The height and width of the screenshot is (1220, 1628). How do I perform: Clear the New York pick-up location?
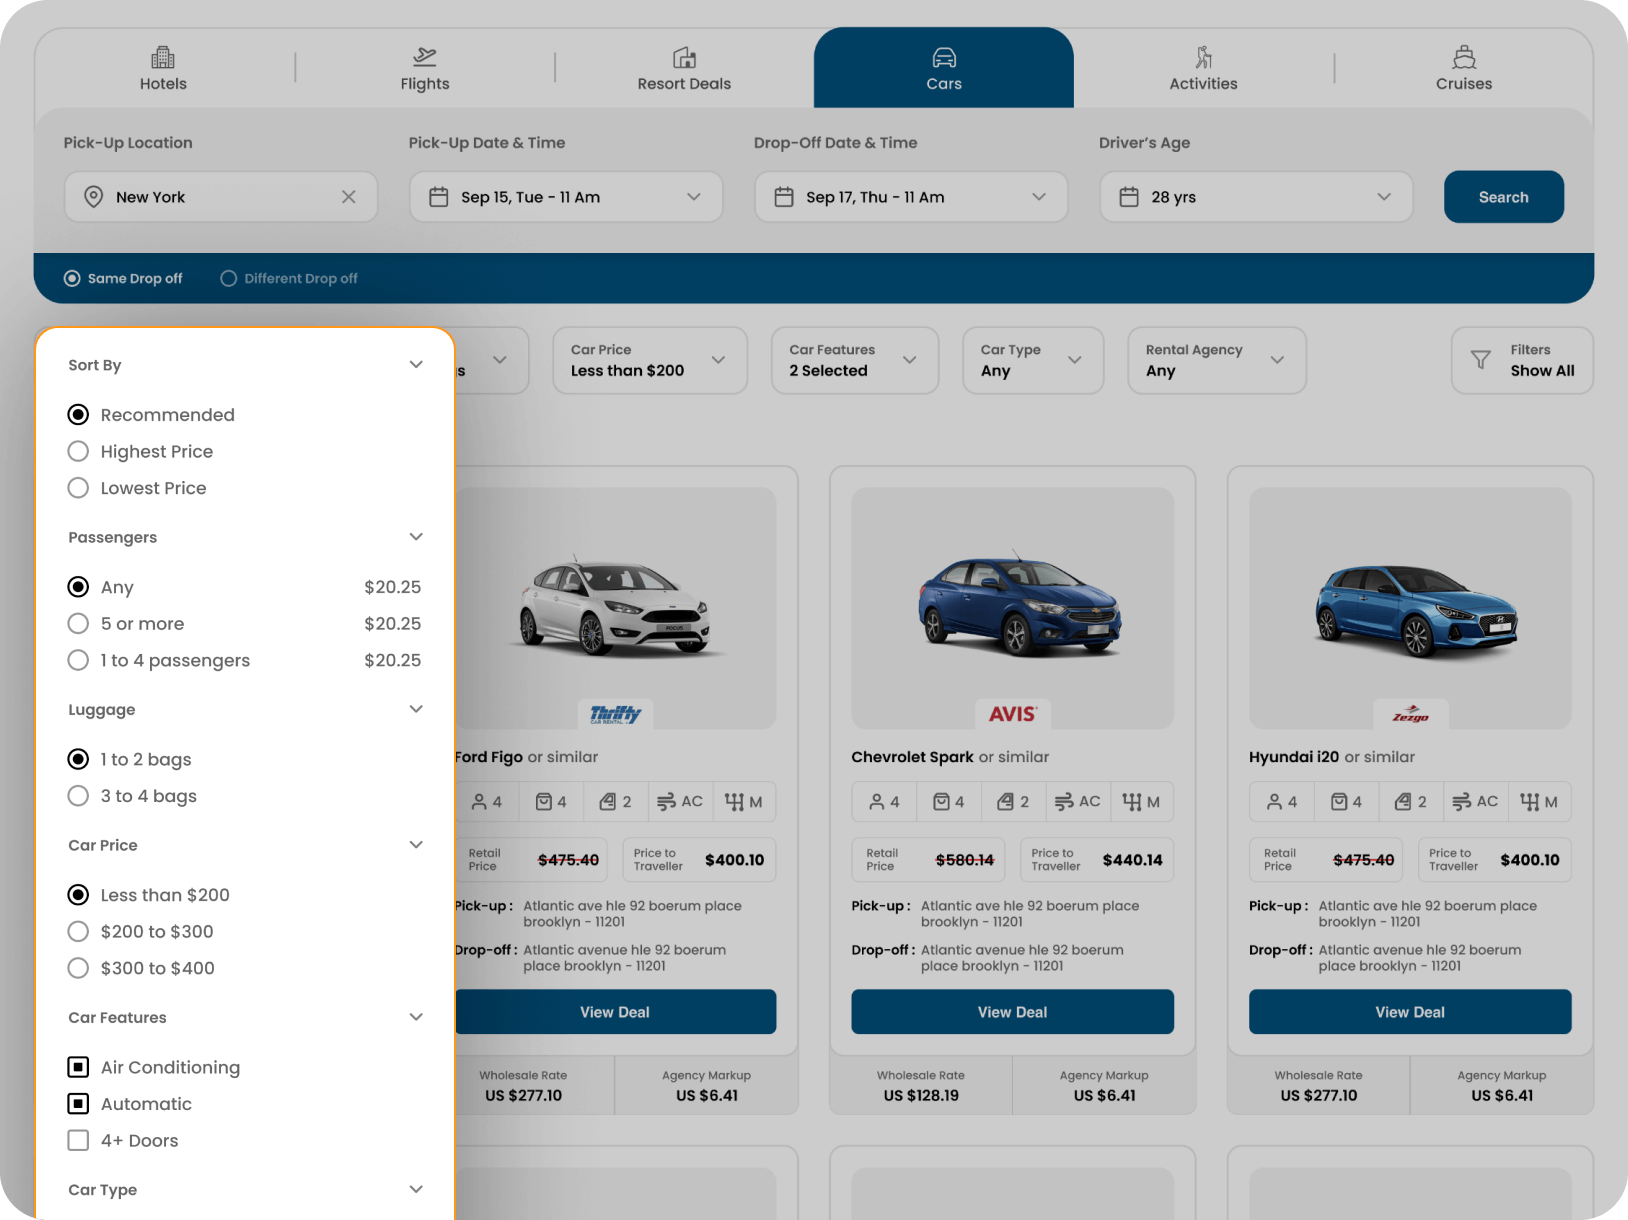(348, 197)
